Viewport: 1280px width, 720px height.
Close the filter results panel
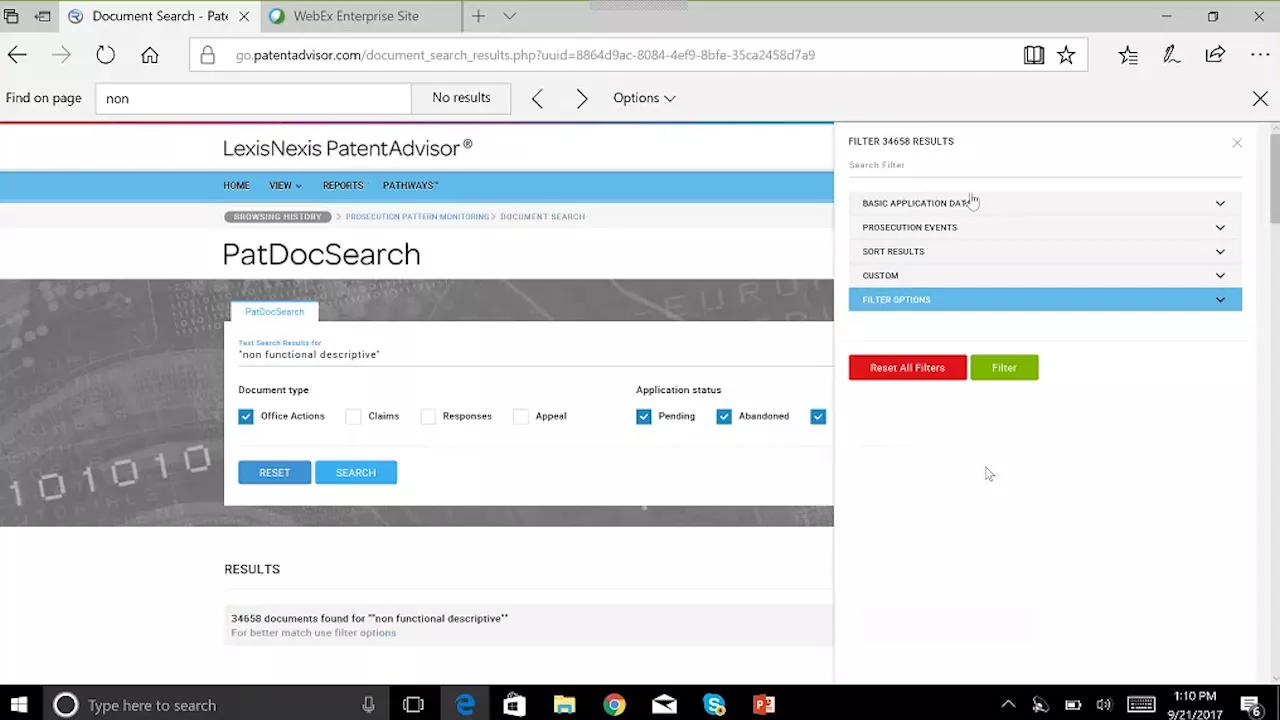click(x=1237, y=143)
